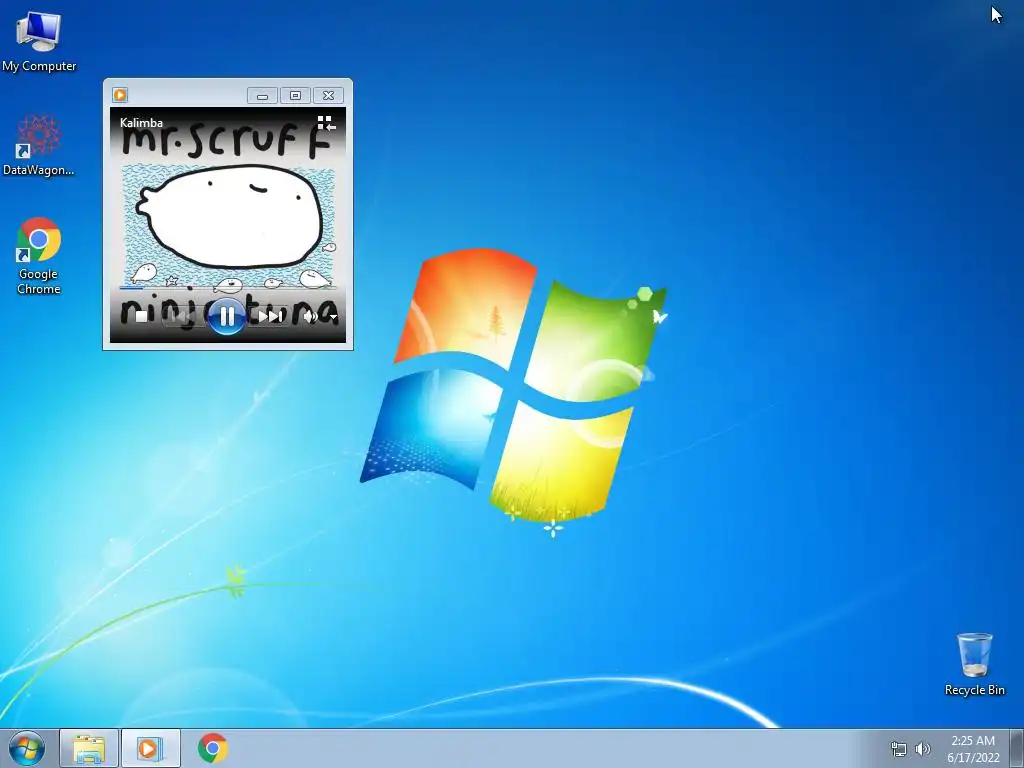
Task: Click the Media Player title bar icon
Action: [120, 95]
